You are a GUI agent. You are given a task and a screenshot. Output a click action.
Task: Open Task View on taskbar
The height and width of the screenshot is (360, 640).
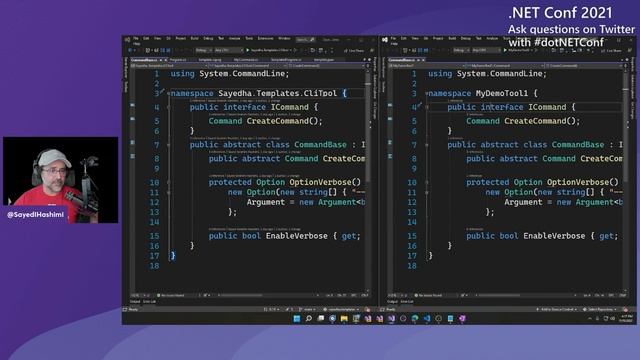click(x=321, y=318)
